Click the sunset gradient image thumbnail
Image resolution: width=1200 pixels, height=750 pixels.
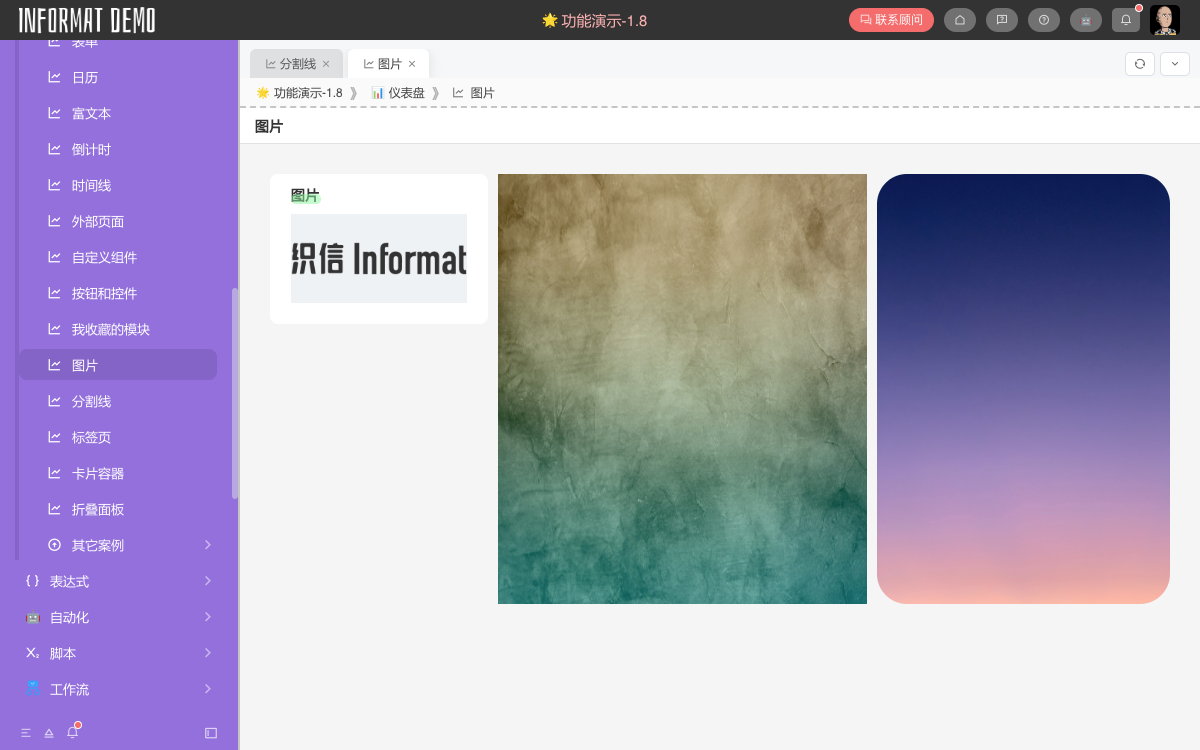1023,388
